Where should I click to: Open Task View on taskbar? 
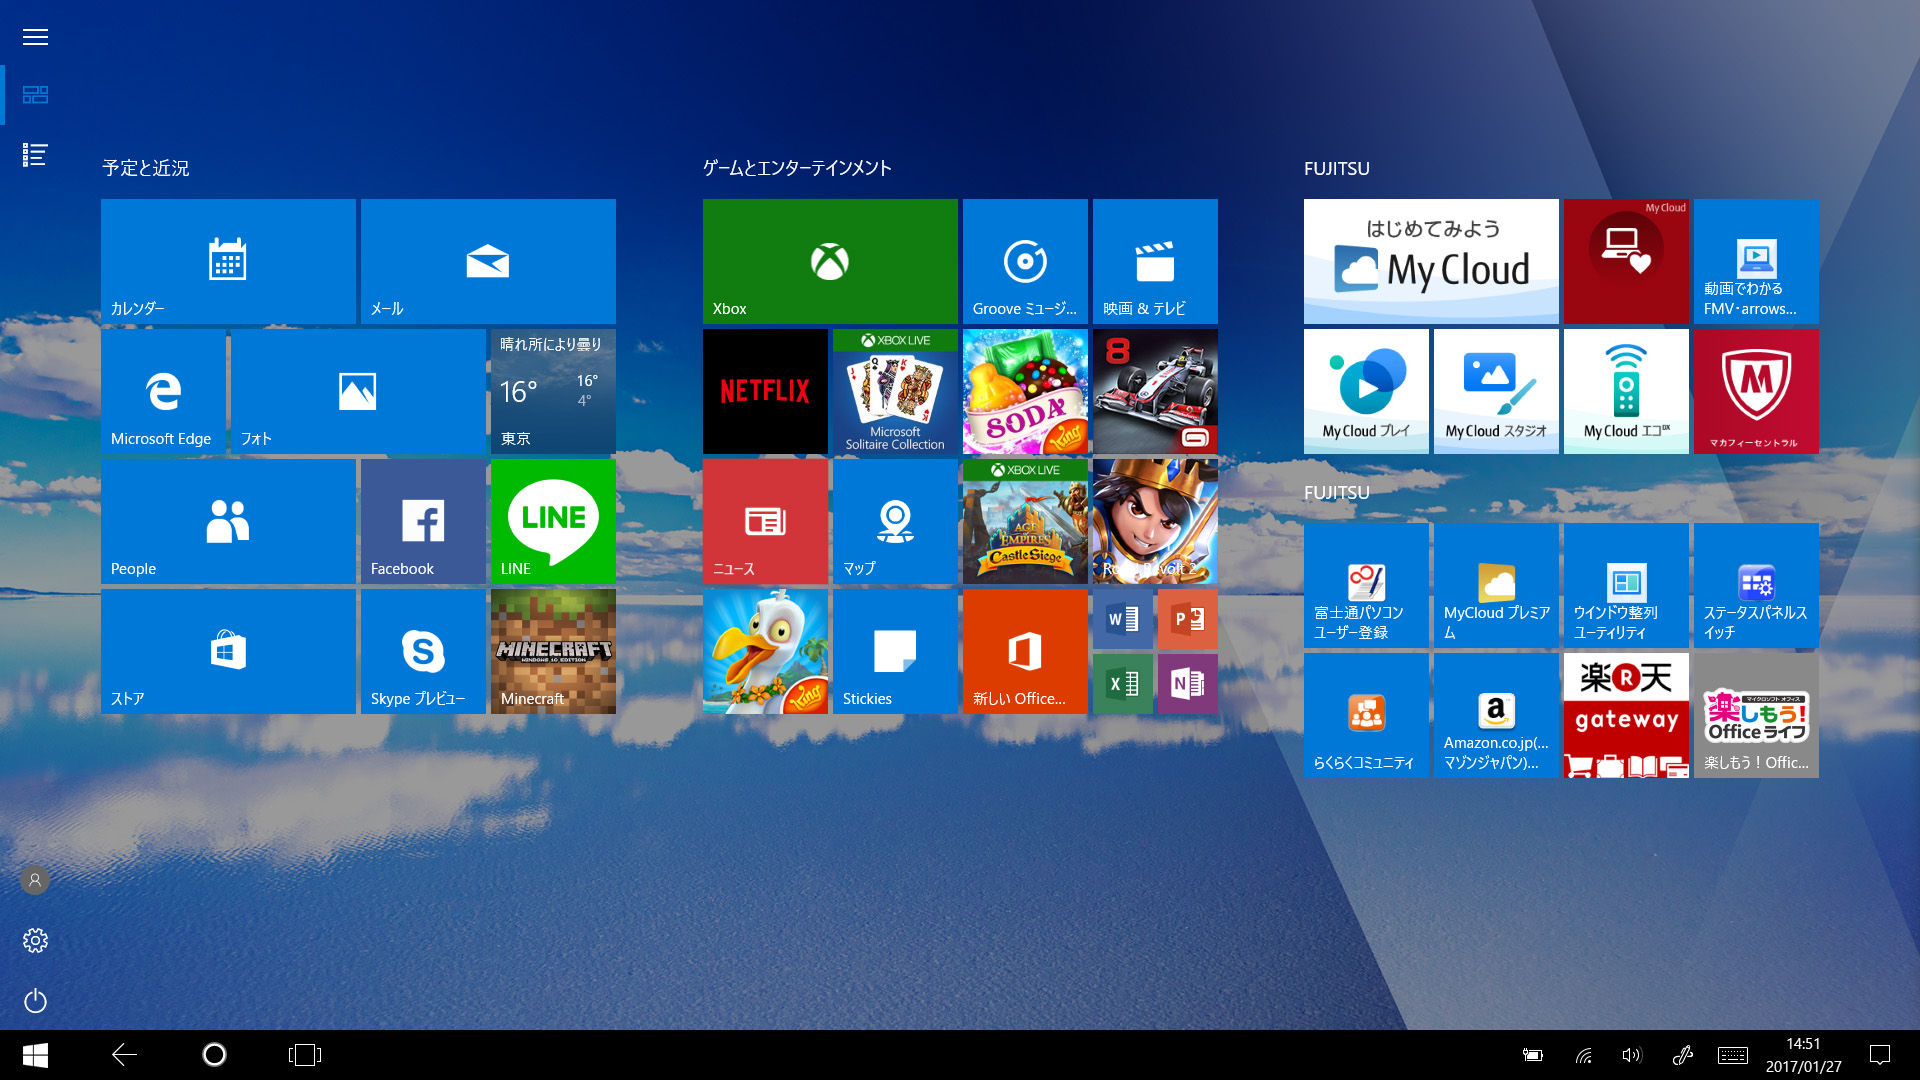[x=304, y=1055]
